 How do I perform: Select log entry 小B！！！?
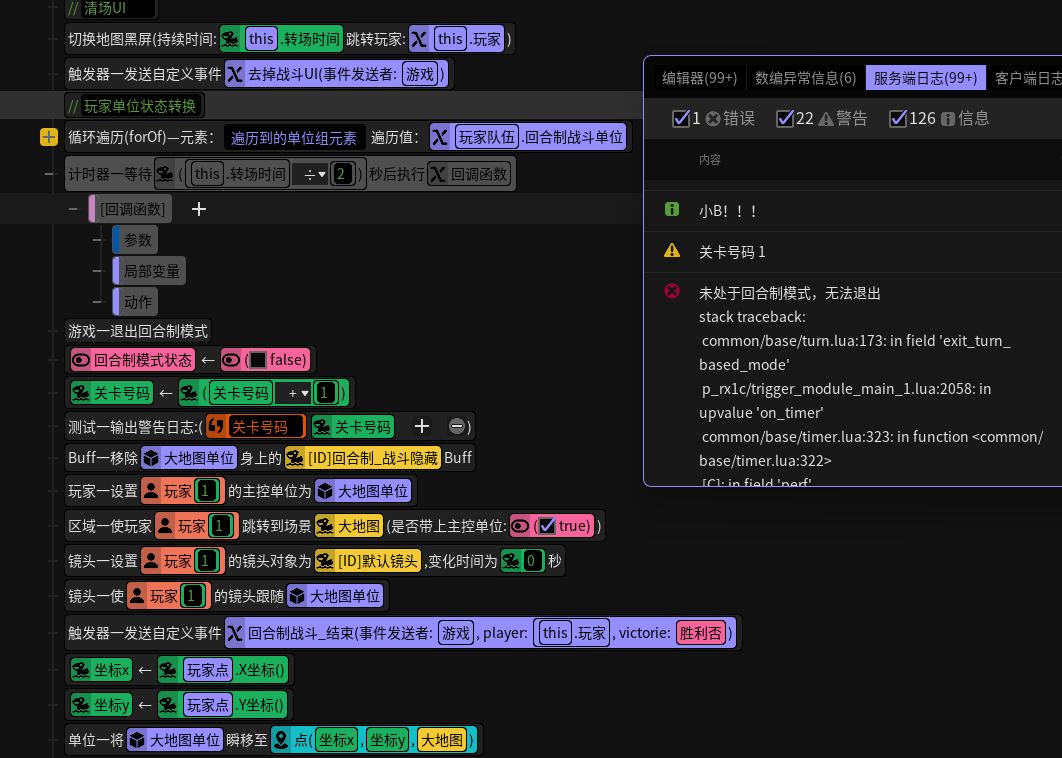[x=853, y=211]
